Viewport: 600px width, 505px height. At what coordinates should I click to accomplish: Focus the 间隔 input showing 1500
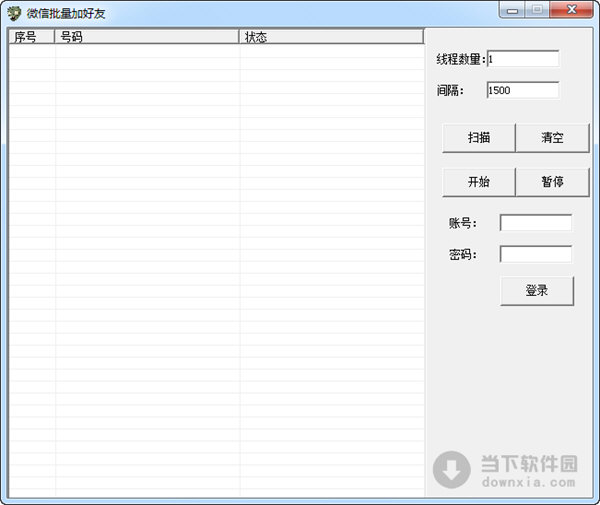[523, 90]
